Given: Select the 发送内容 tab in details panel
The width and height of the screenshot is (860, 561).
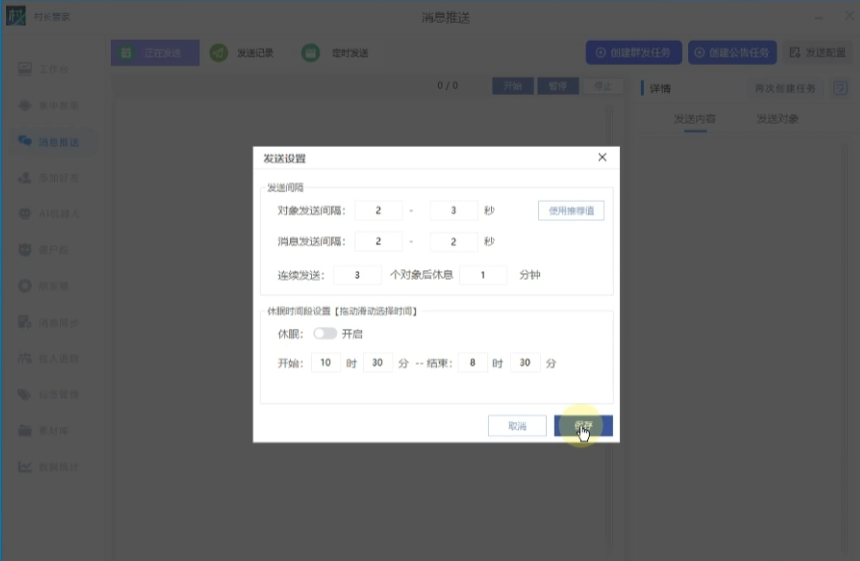Looking at the screenshot, I should click(695, 118).
